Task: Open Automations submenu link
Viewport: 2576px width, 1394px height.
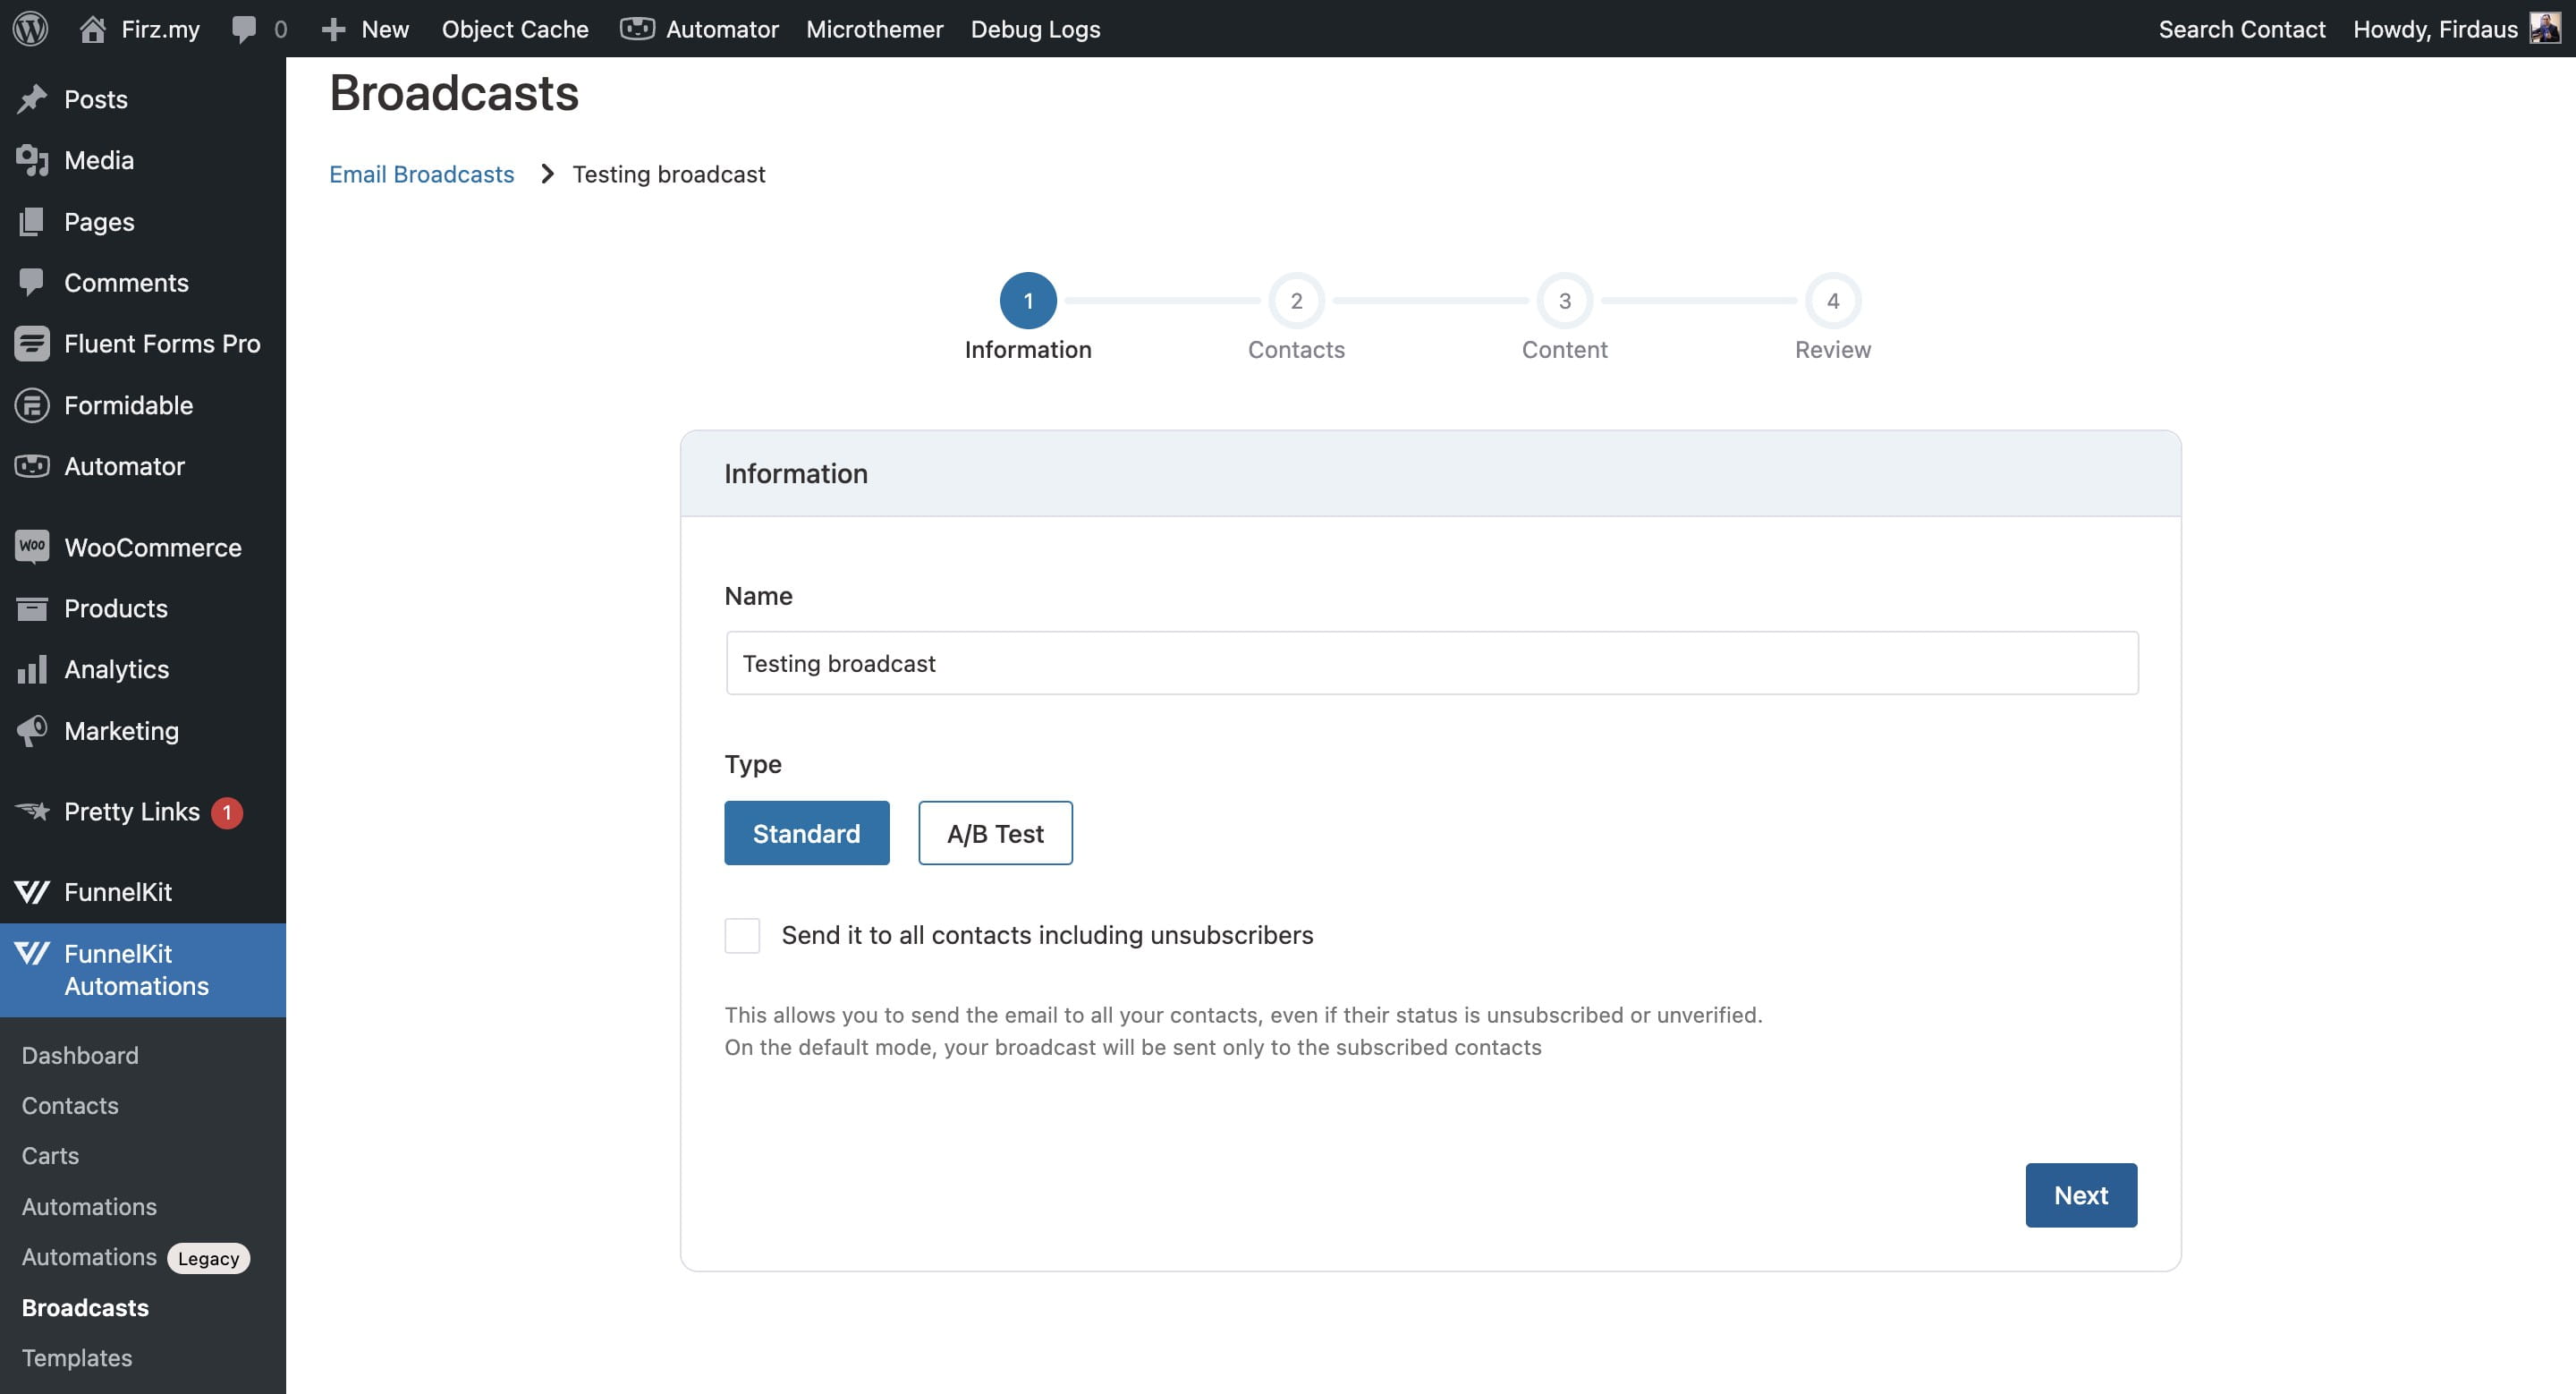Action: click(89, 1206)
